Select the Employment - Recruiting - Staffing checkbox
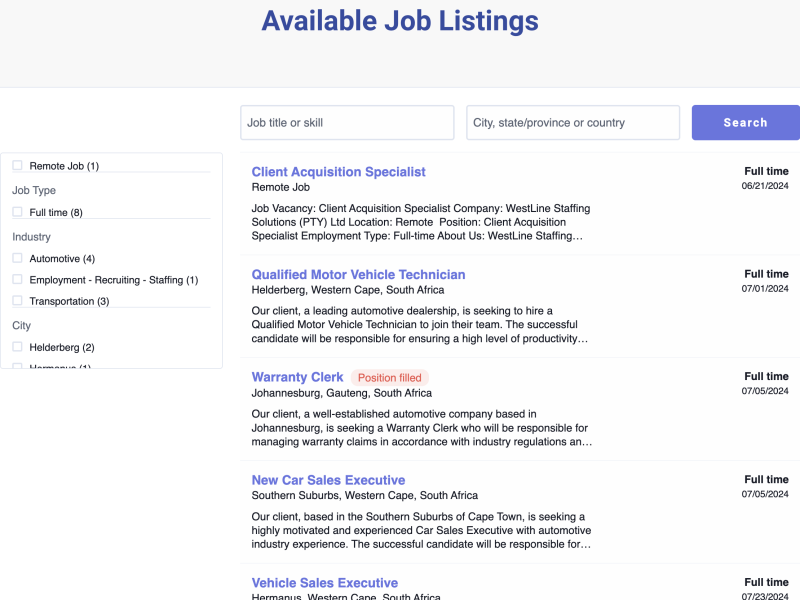Viewport: 800px width, 600px height. [17, 280]
